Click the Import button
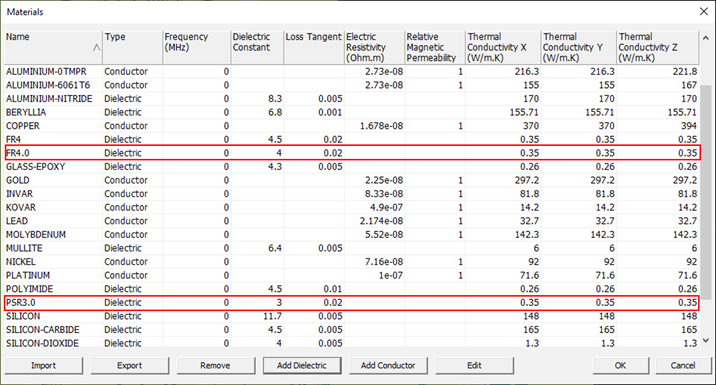716x385 pixels. click(44, 365)
